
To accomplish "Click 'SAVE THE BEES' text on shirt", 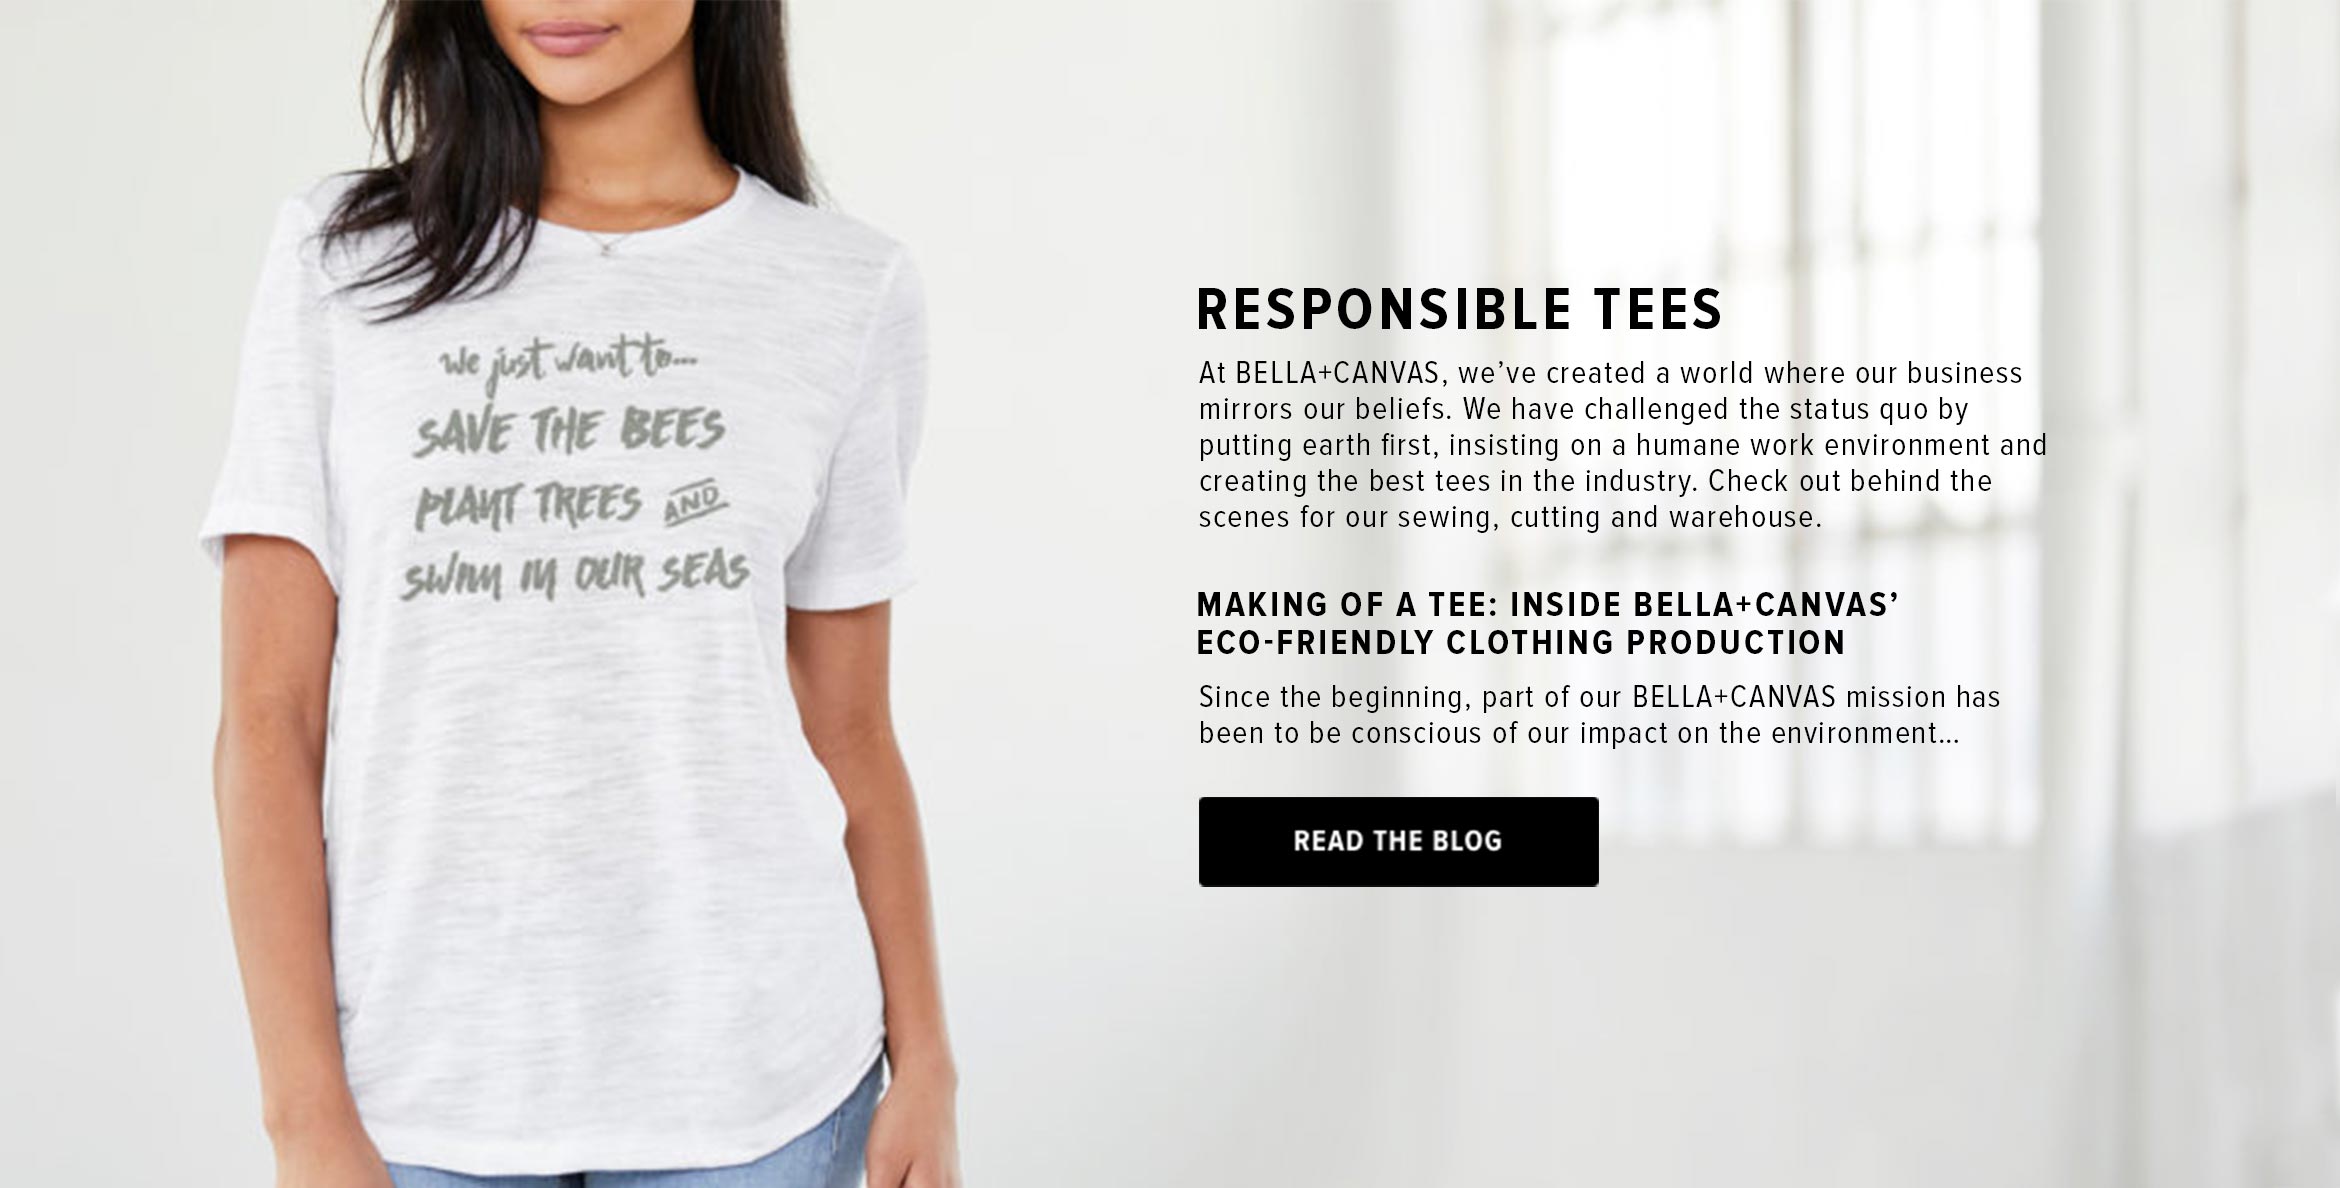I will 570,431.
